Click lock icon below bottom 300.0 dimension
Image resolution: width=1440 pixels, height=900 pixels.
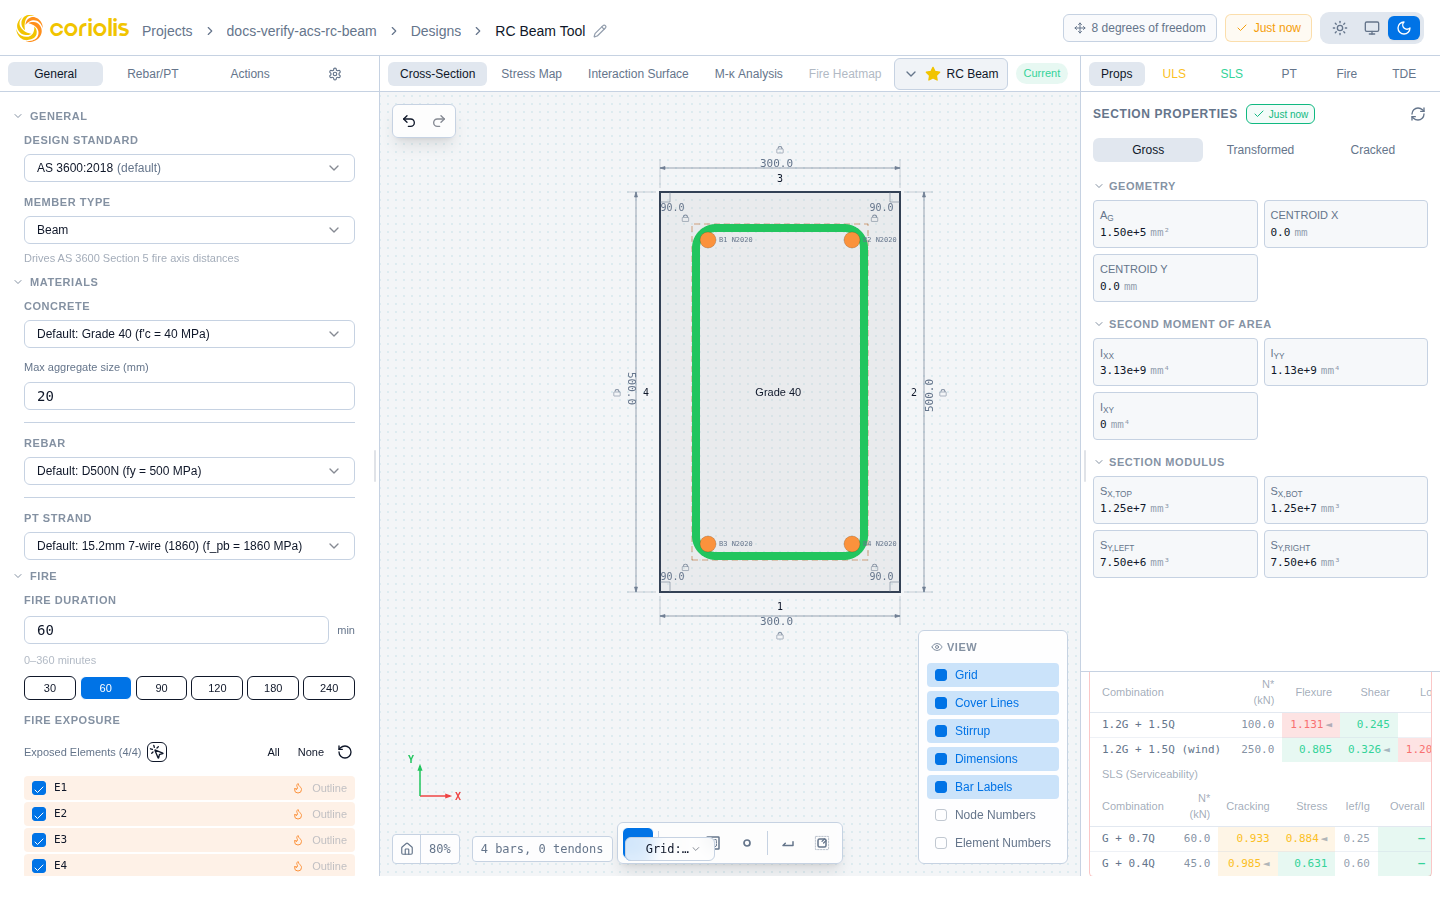[x=780, y=635]
